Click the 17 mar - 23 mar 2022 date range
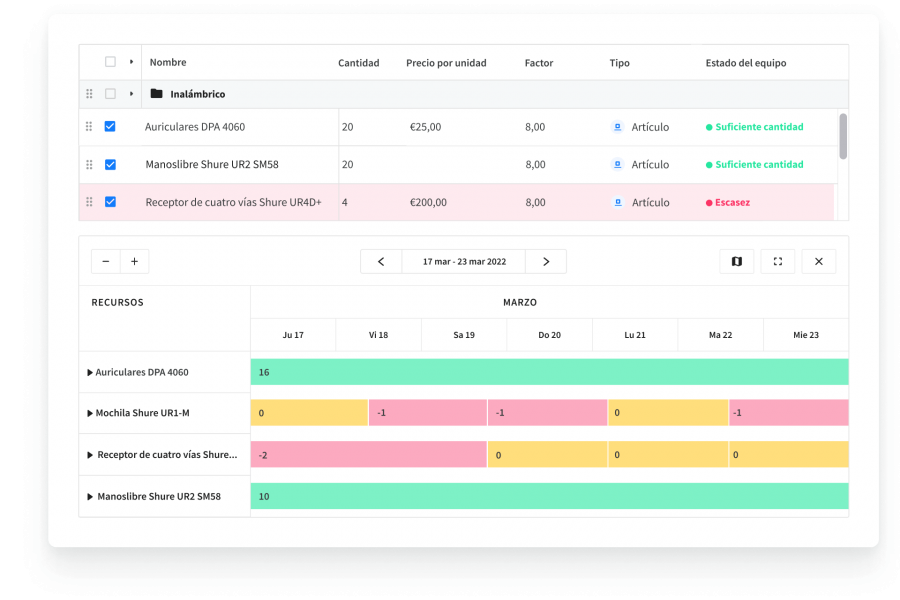 tap(463, 261)
